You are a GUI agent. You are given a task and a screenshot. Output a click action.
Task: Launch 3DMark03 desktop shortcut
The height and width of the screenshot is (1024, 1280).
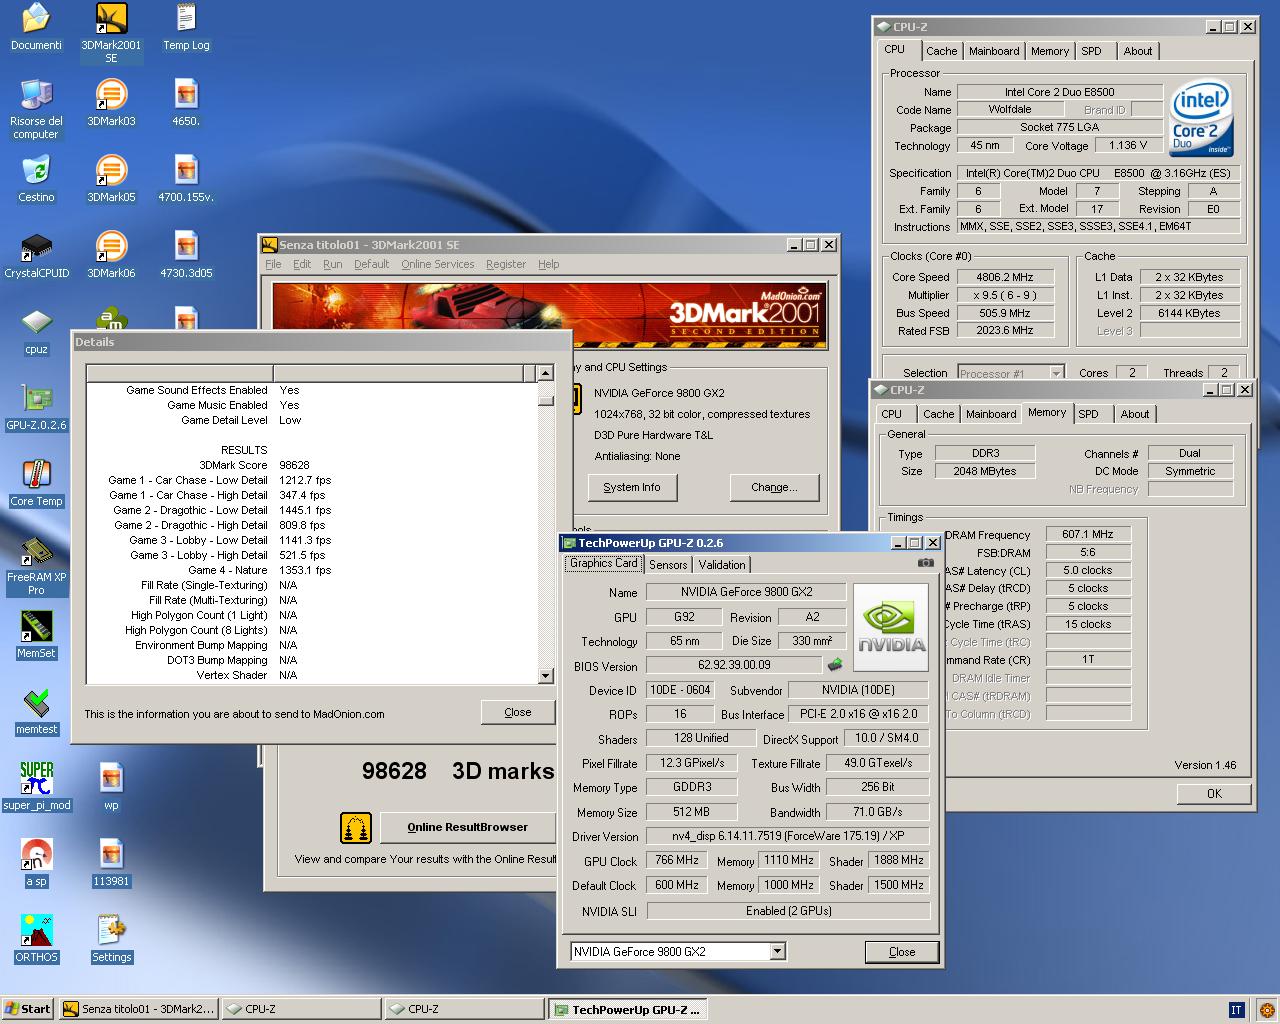[x=111, y=102]
